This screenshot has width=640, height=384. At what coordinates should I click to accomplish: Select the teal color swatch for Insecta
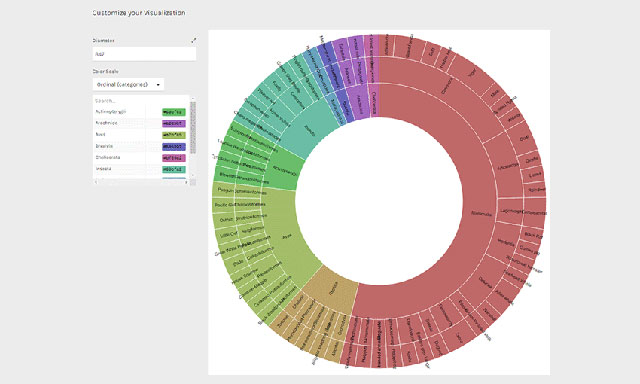[174, 169]
